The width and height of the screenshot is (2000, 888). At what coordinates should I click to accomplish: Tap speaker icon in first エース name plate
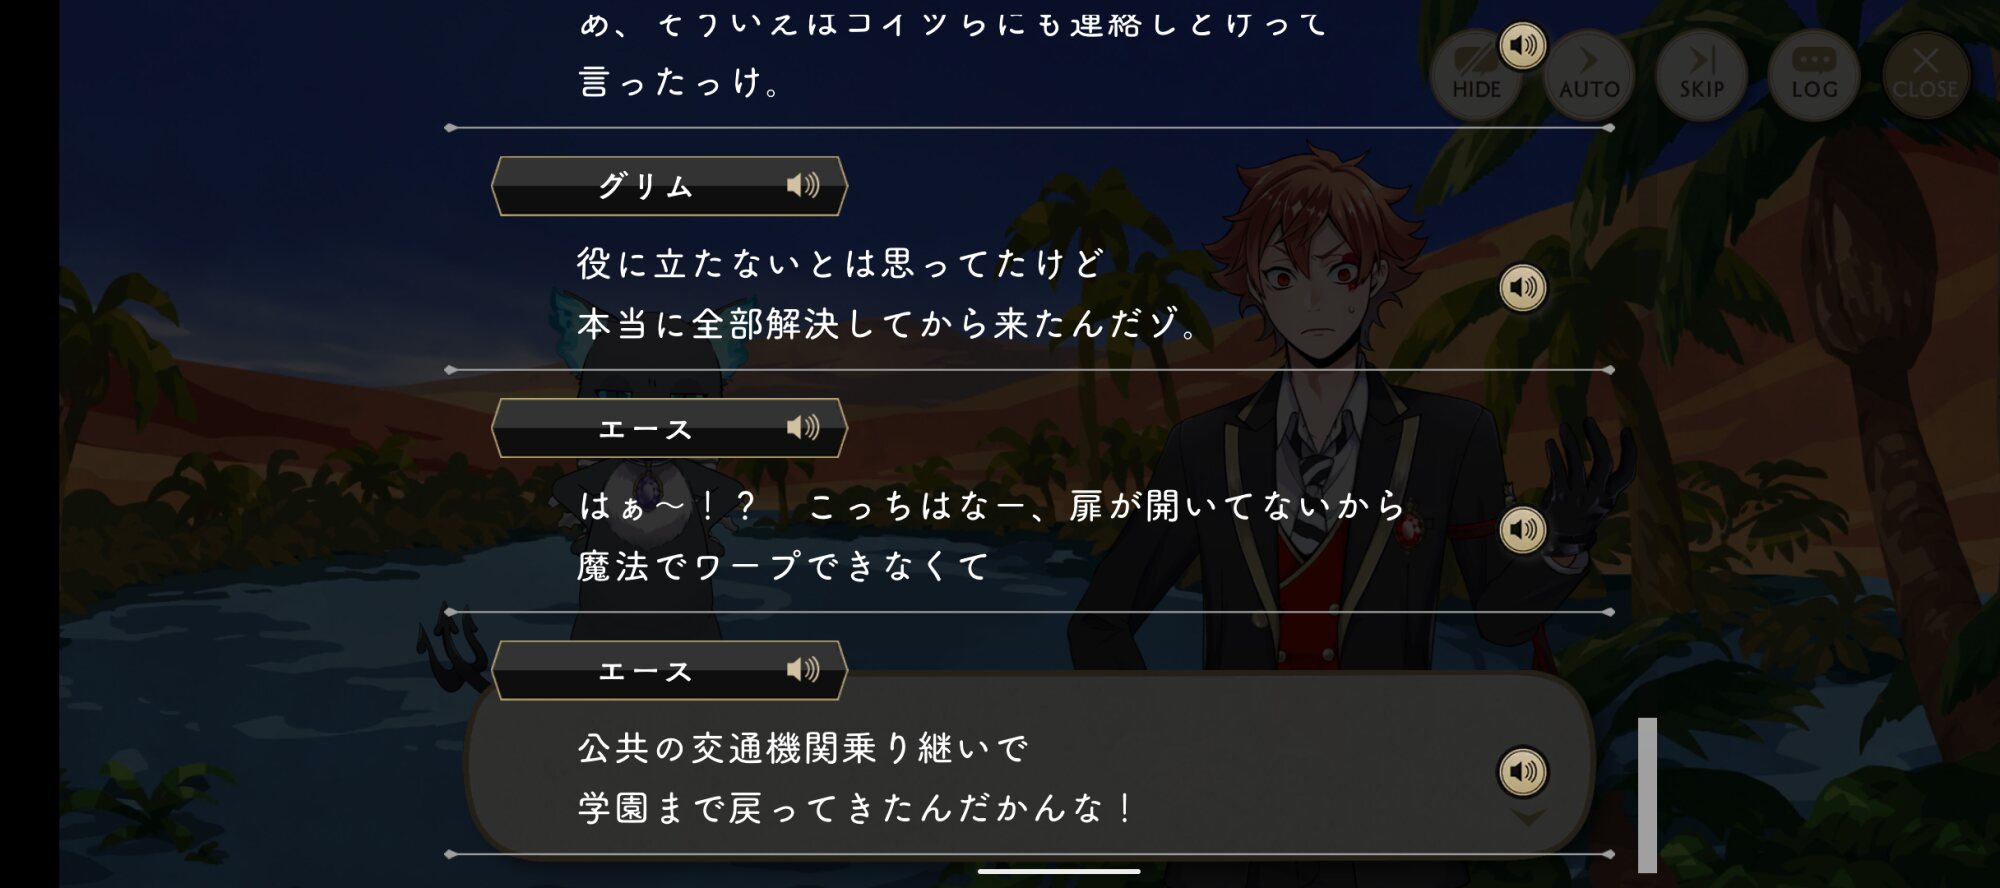[x=803, y=428]
